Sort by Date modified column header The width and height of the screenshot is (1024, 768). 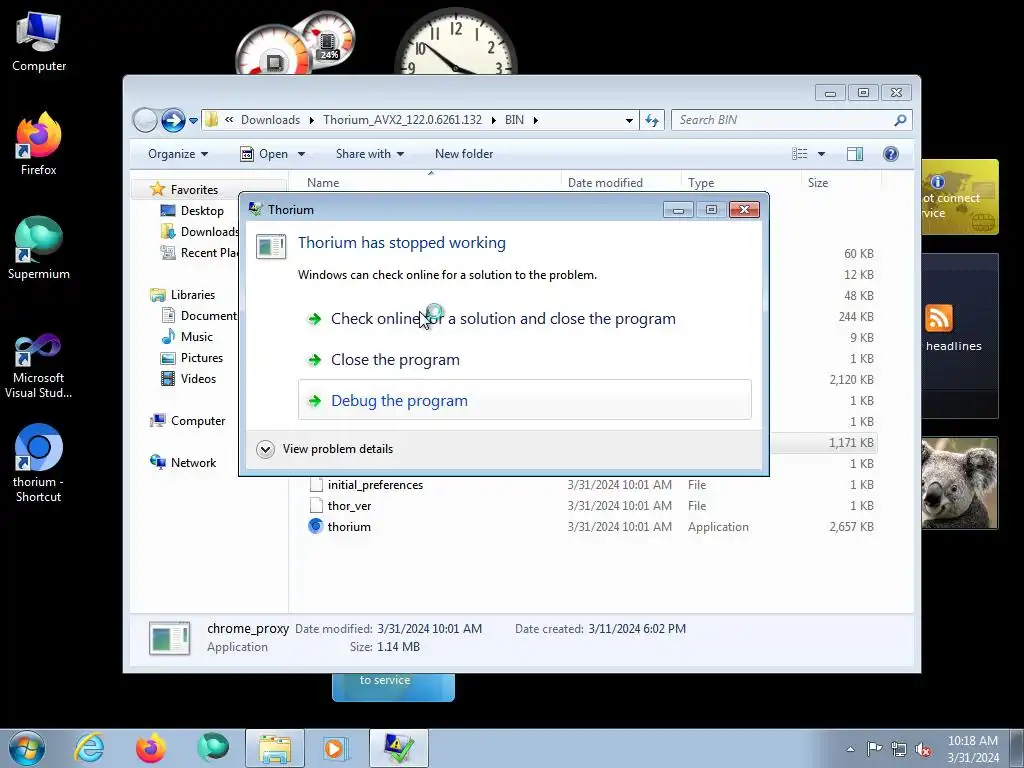[x=620, y=183]
